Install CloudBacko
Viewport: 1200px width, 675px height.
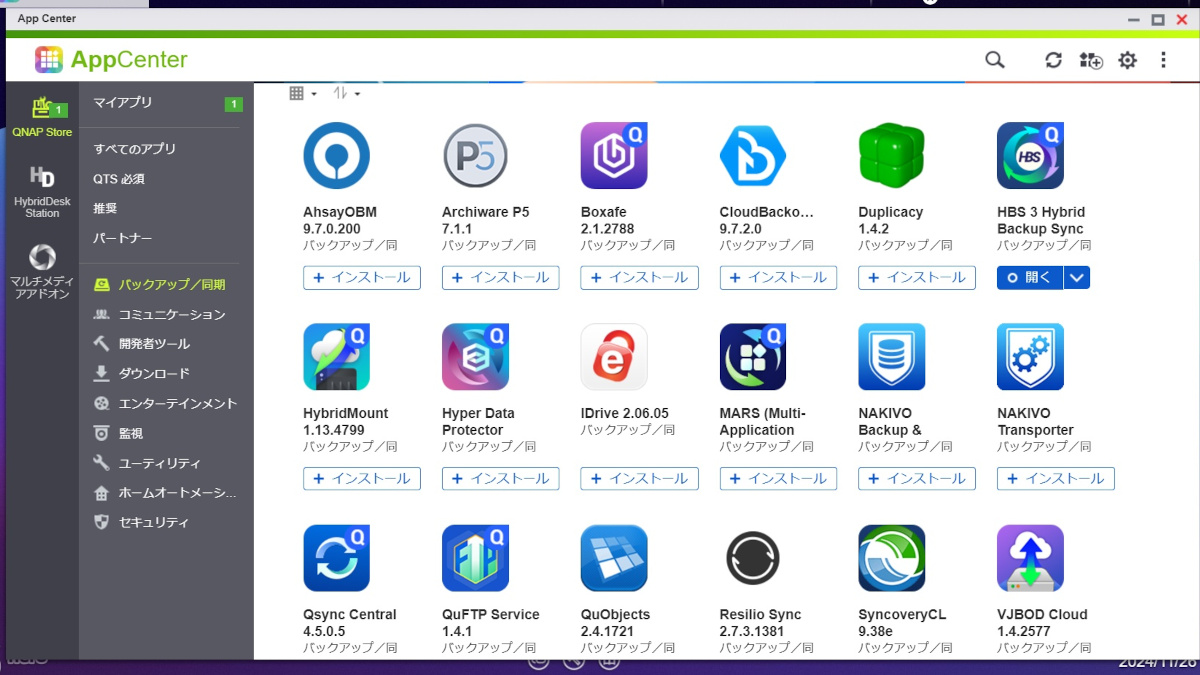click(x=778, y=278)
